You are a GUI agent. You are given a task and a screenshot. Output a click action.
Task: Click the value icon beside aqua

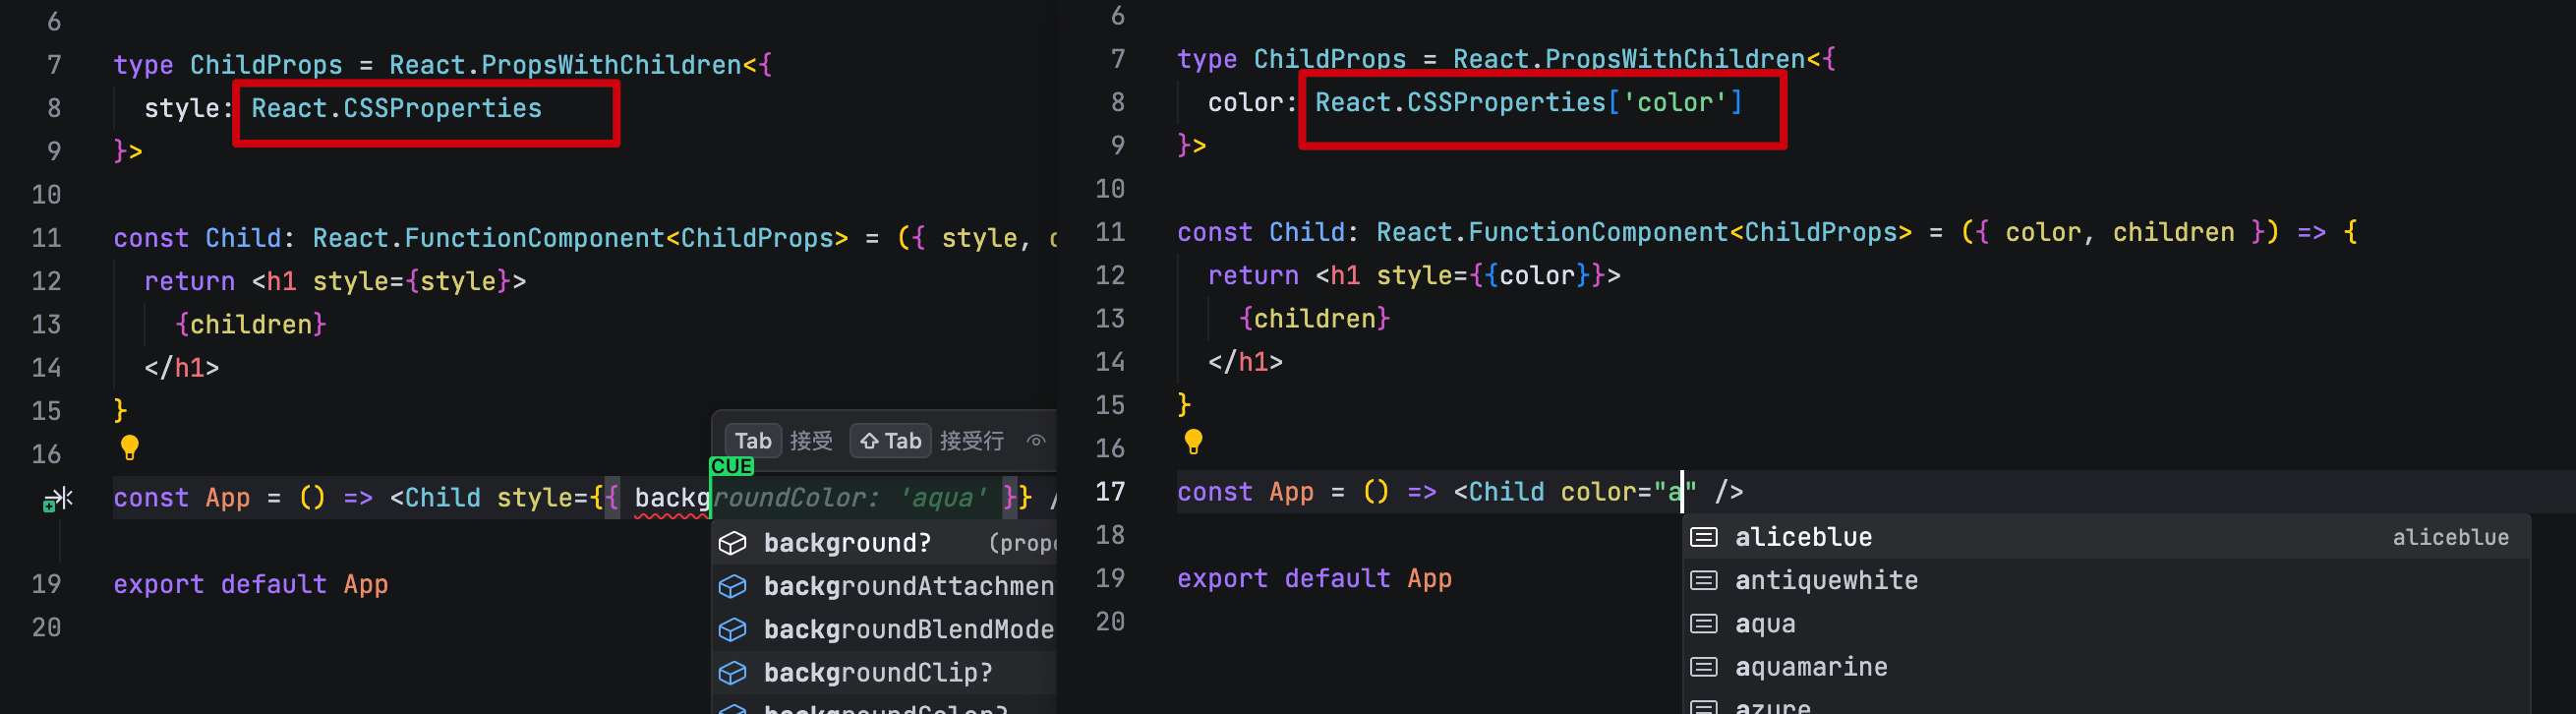coord(1703,623)
